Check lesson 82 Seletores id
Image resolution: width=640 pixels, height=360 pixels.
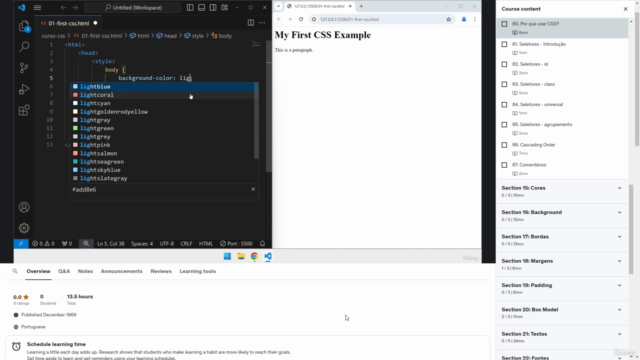point(504,64)
